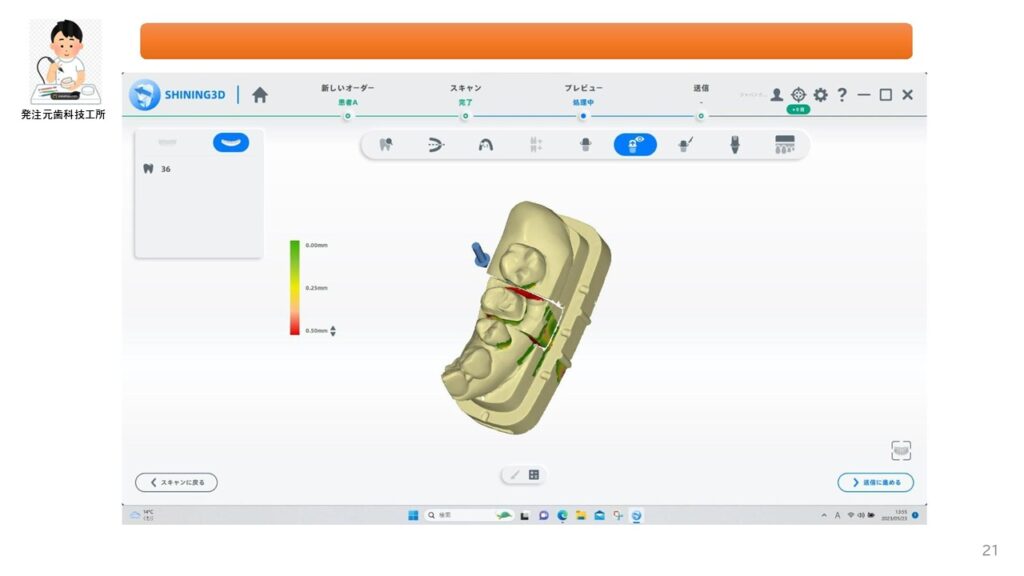Screen dimensions: 1024x576
Task: Open the settings gear in title bar
Action: (x=820, y=95)
